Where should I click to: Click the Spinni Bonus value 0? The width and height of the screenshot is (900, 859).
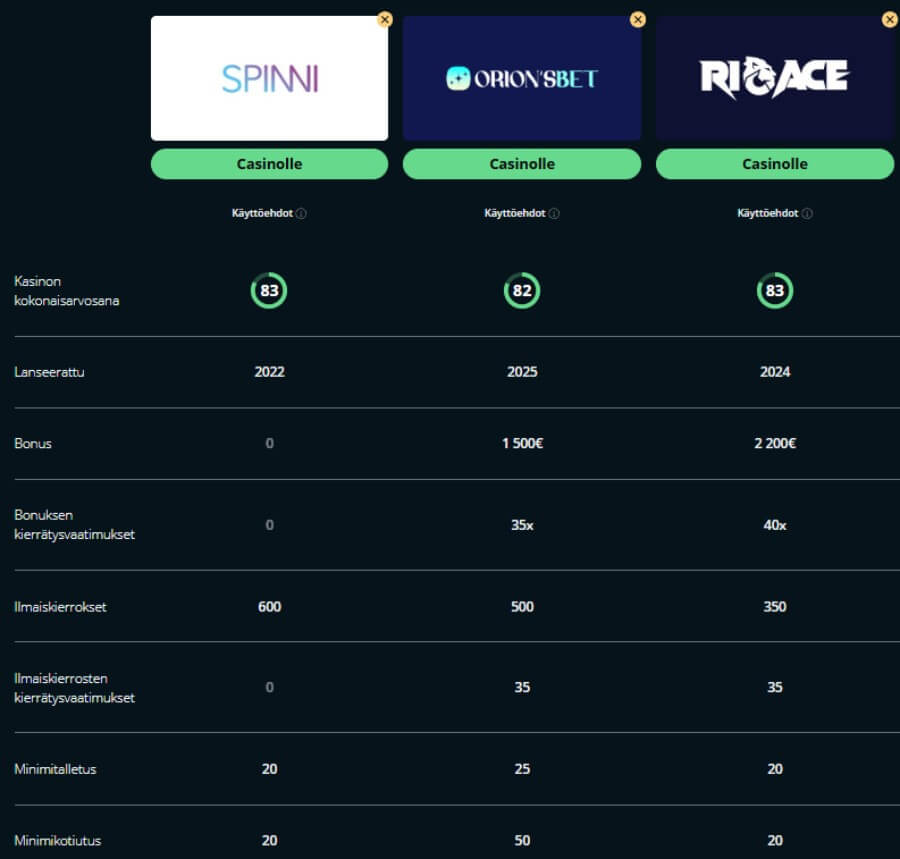coord(269,443)
